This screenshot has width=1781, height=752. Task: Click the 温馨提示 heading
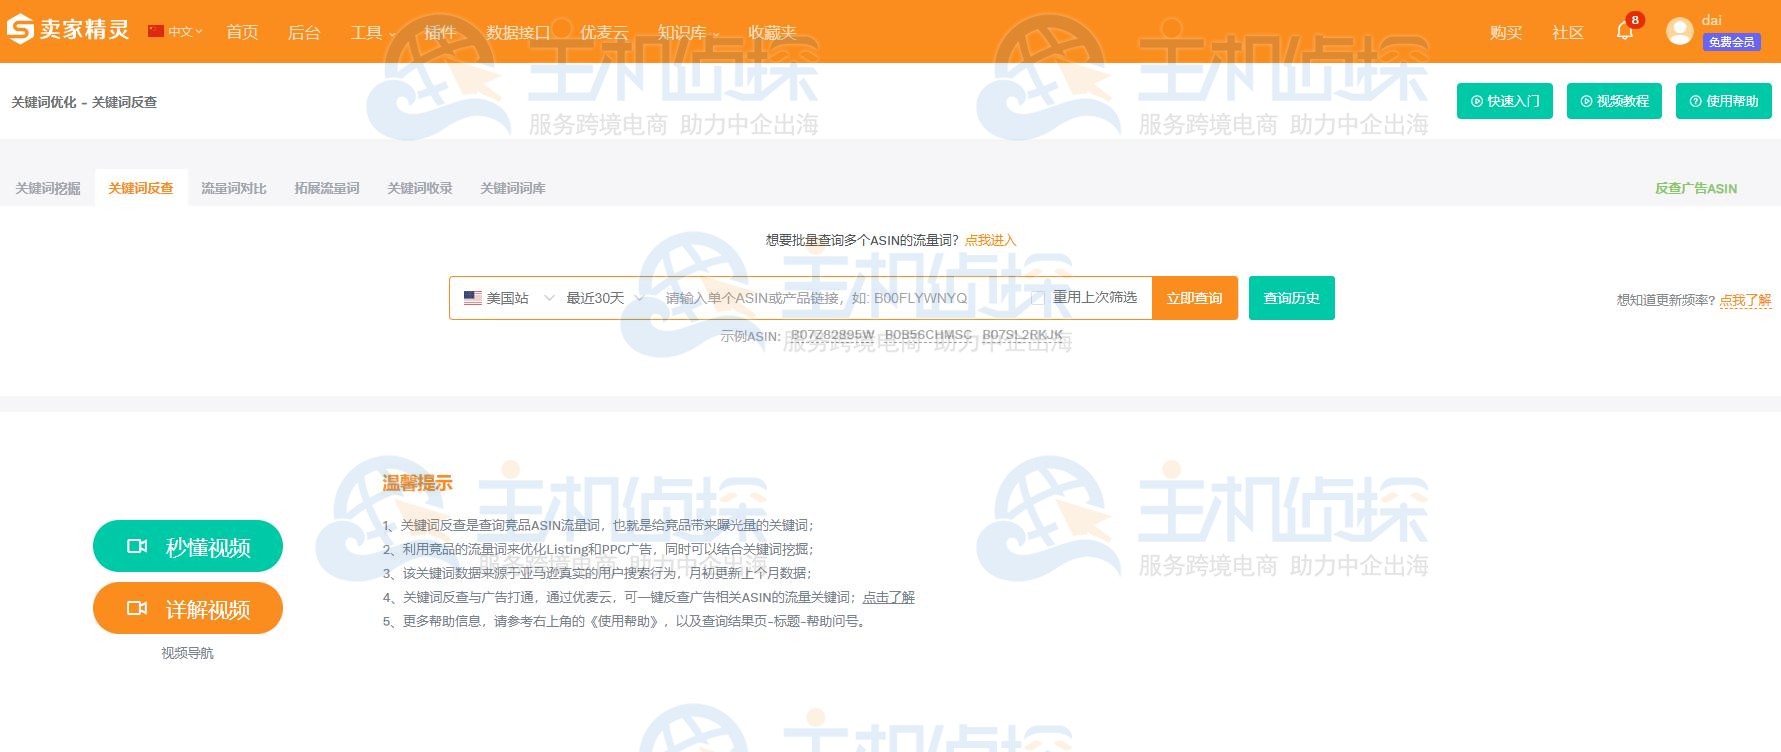(x=417, y=483)
